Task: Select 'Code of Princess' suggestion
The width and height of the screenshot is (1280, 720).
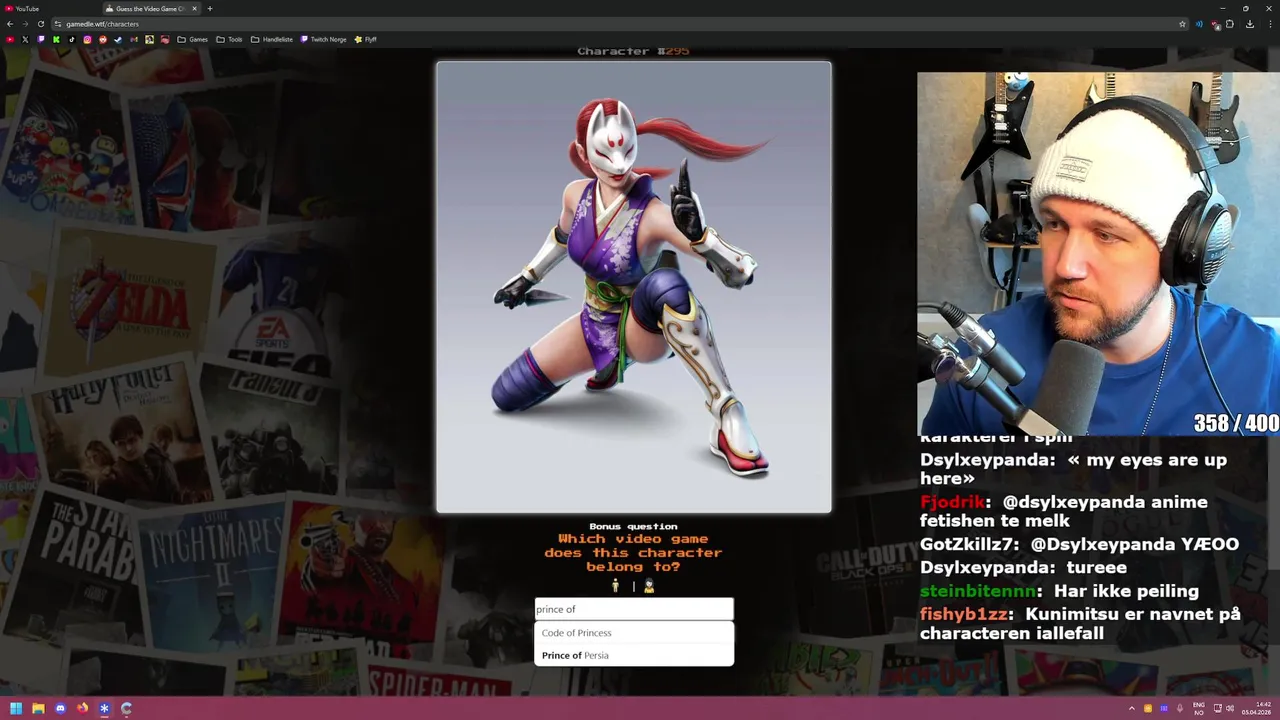Action: click(633, 633)
